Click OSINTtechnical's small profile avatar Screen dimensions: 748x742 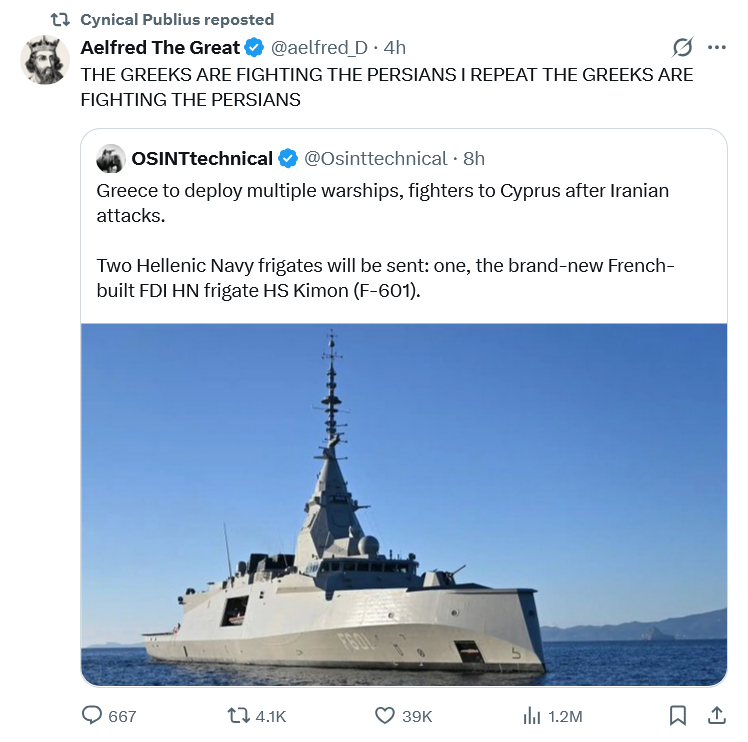click(111, 158)
